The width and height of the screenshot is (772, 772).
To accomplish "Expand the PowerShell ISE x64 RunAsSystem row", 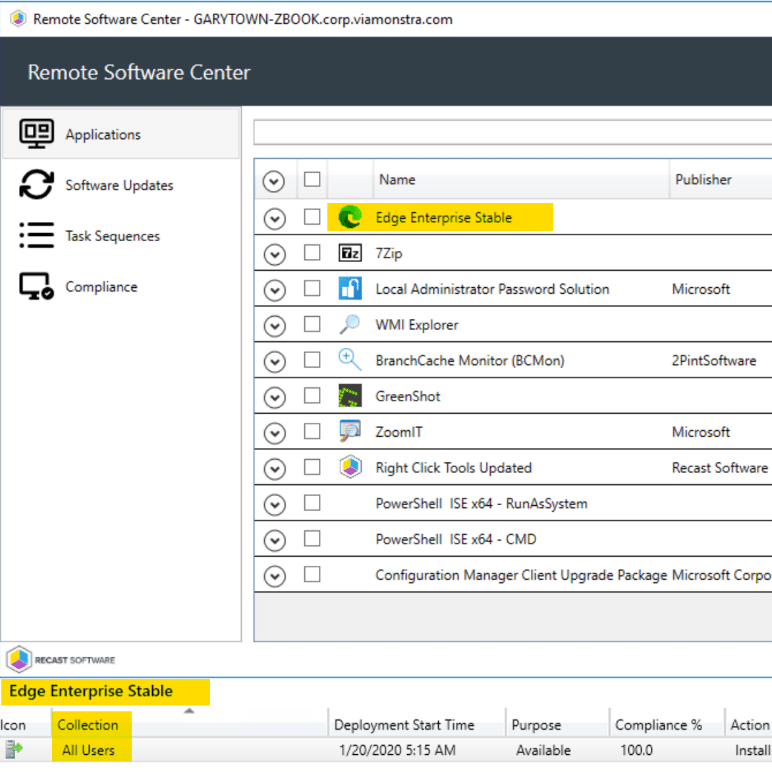I will [x=274, y=505].
